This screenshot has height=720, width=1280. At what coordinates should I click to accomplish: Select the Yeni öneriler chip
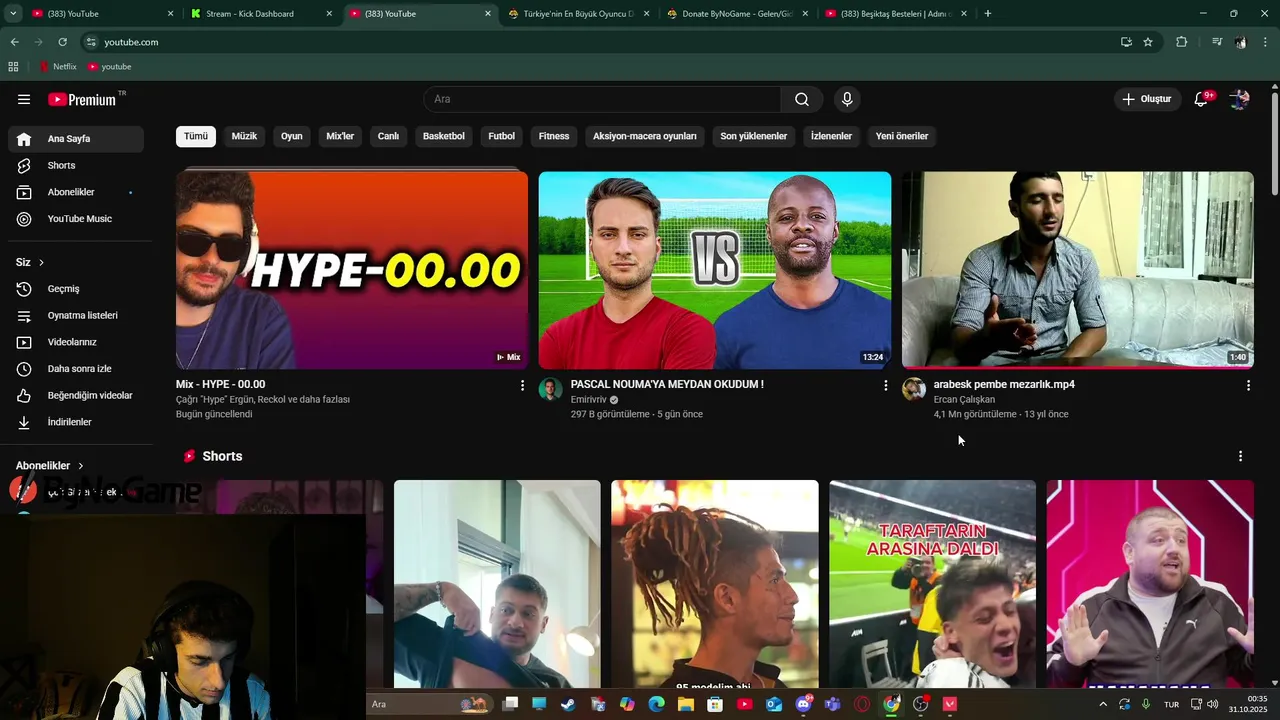pos(902,136)
